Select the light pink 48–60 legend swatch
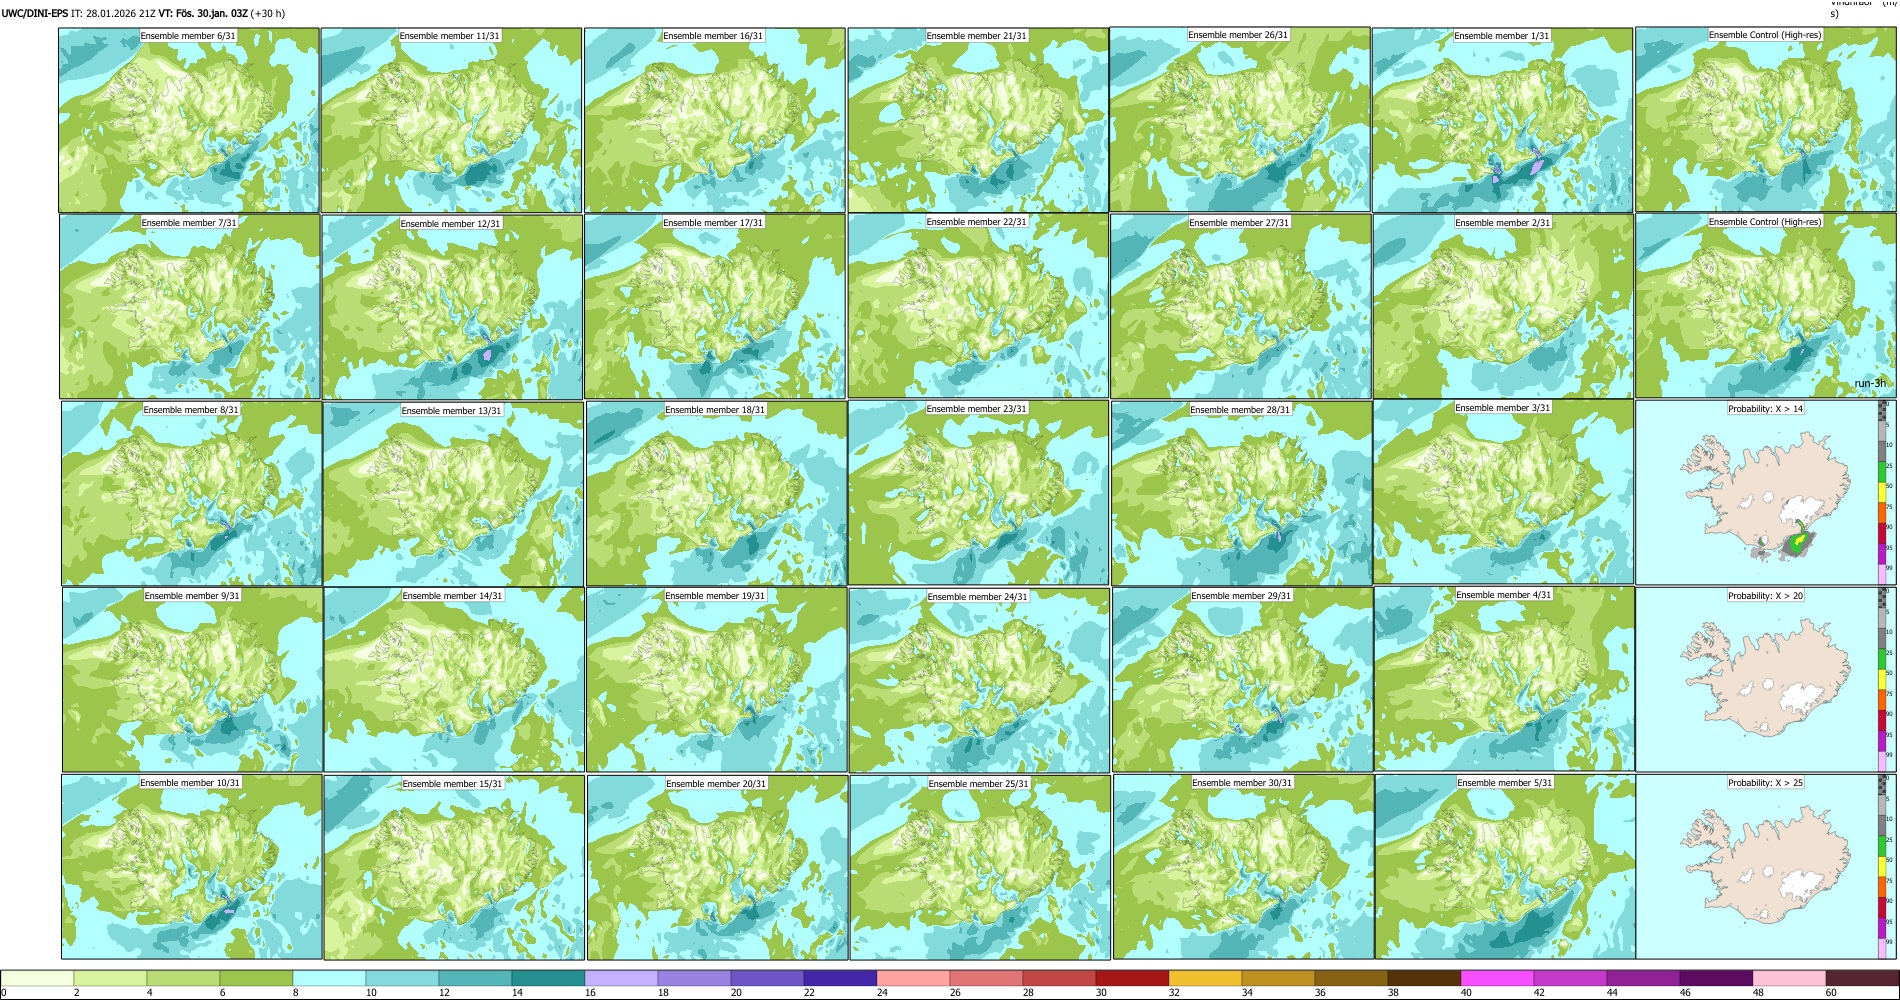Screen dimensions: 1900x1000 [1789, 978]
